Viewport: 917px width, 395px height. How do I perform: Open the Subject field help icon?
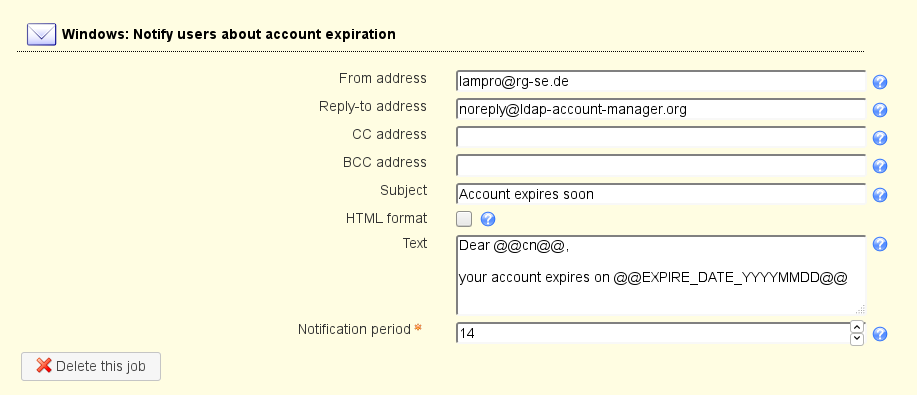pos(880,195)
